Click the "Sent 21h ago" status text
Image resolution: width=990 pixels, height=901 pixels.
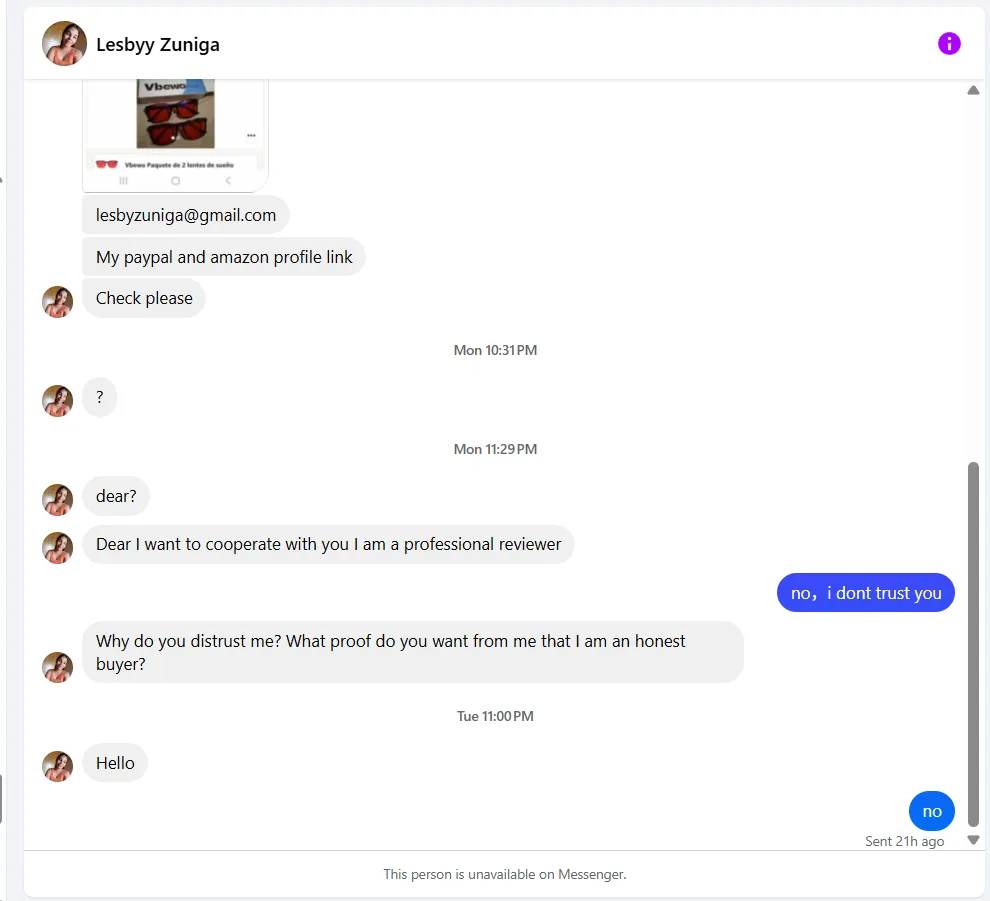904,841
